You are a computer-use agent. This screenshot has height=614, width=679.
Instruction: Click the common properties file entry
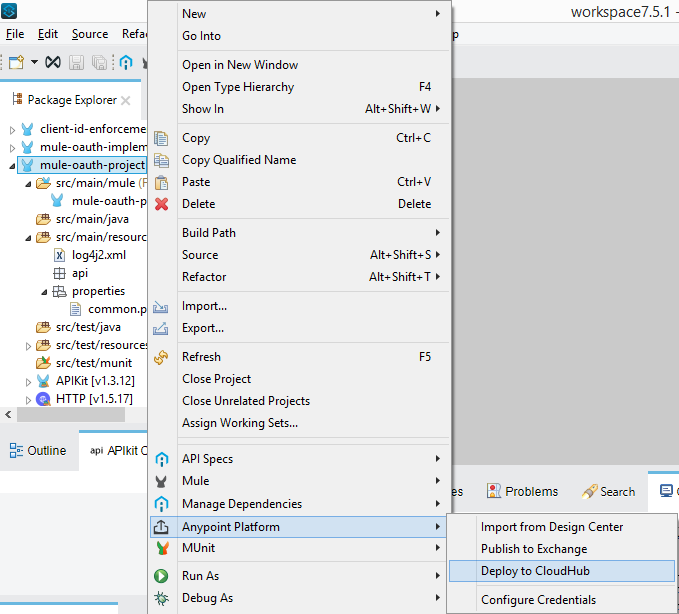[117, 309]
